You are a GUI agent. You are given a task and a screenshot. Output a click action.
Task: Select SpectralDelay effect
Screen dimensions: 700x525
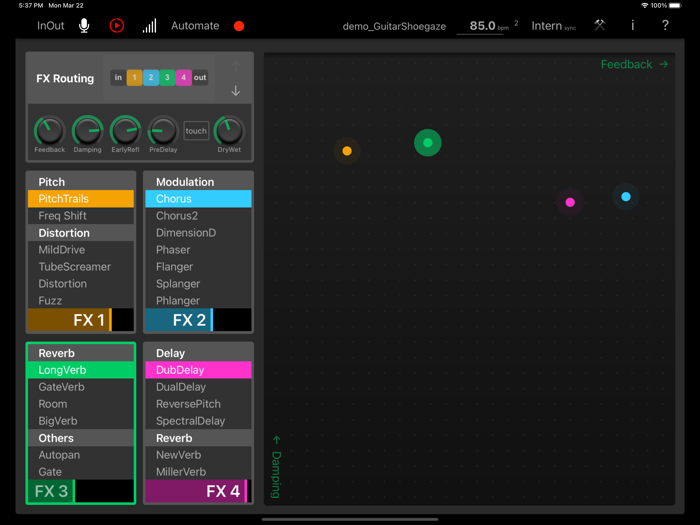click(198, 421)
